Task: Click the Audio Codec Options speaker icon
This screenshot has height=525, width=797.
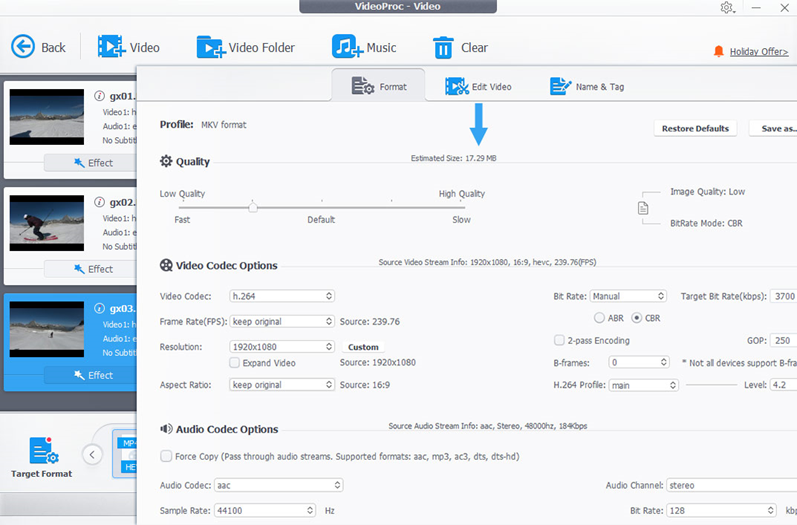Action: point(166,428)
